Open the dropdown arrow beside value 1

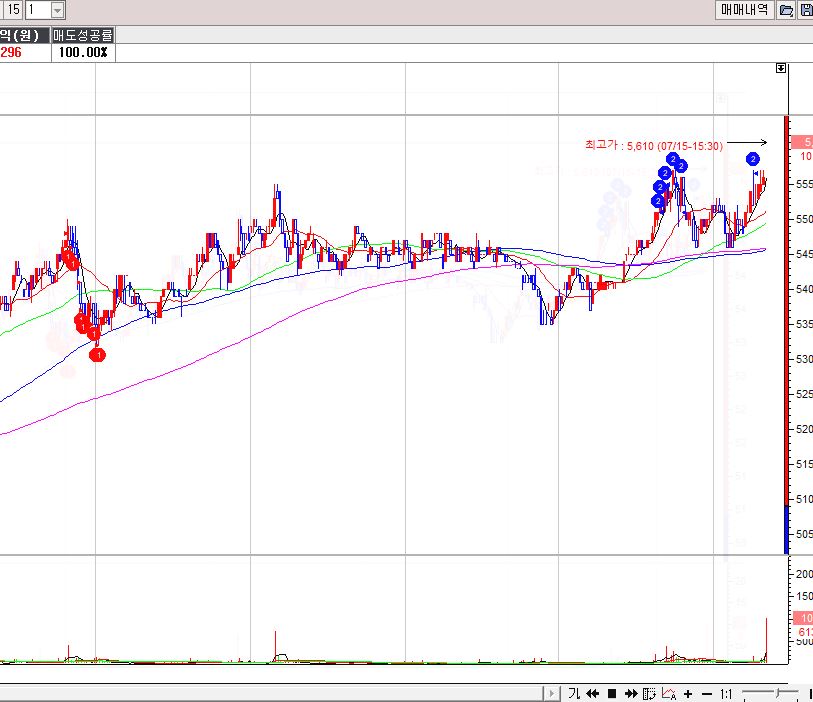[58, 10]
